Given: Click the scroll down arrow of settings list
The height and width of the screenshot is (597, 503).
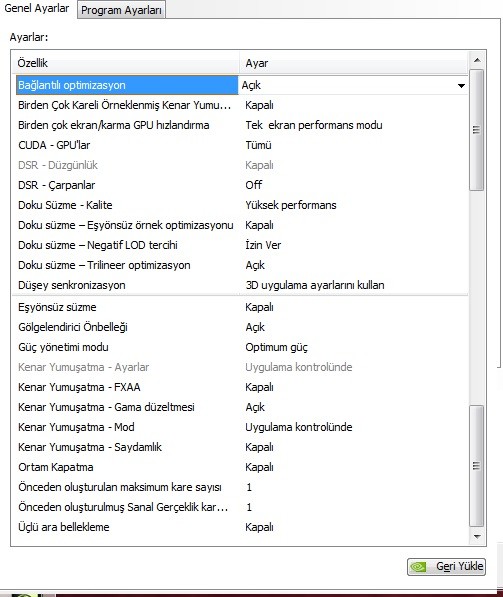Looking at the screenshot, I should point(476,536).
